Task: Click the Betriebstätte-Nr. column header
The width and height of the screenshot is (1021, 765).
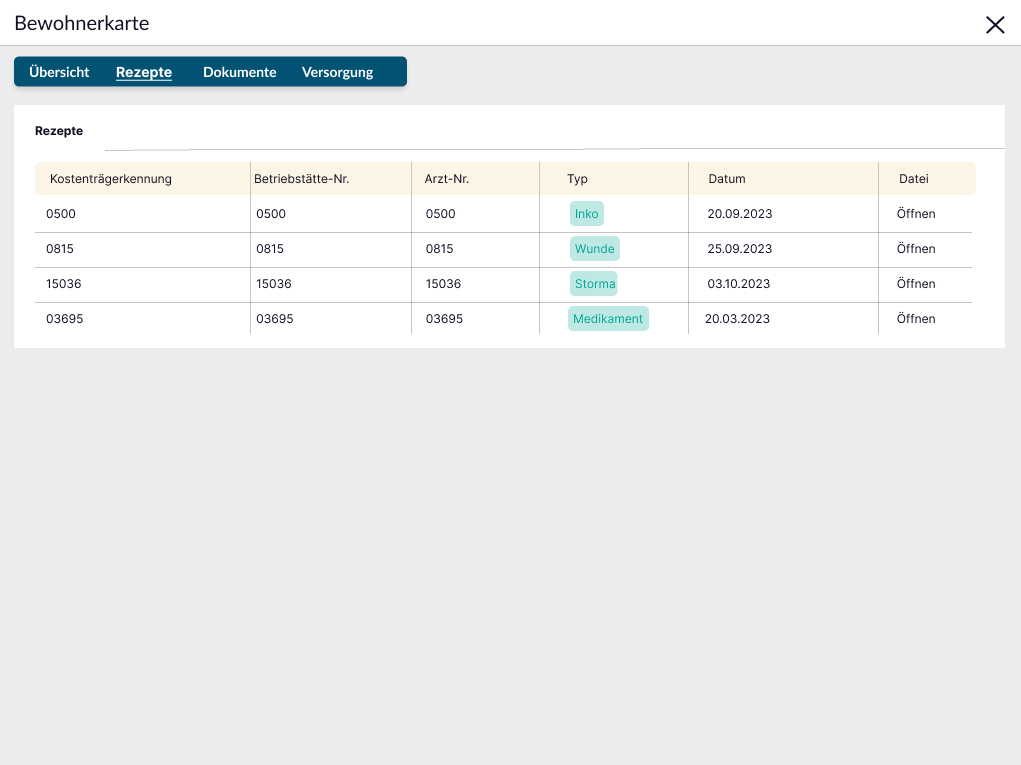Action: (301, 179)
